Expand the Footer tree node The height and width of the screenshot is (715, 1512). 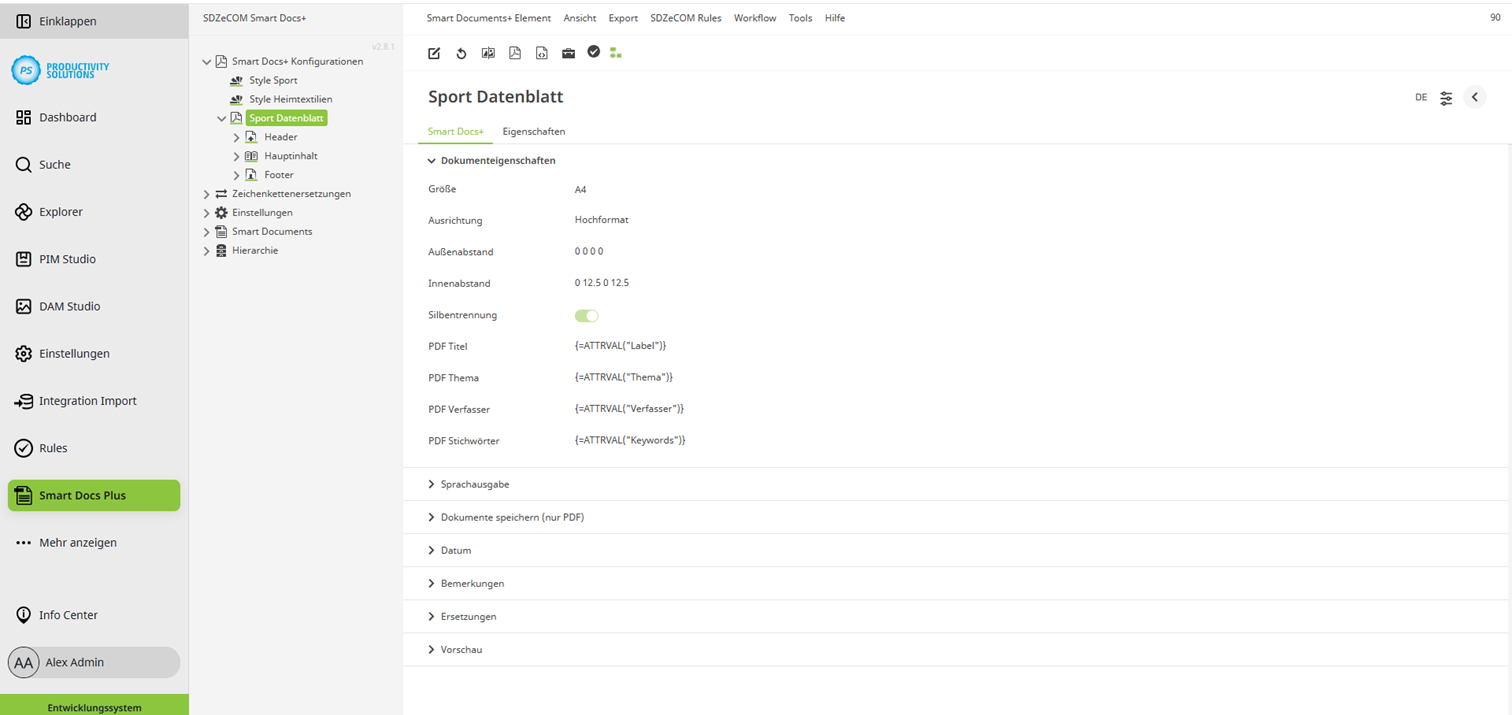(237, 175)
